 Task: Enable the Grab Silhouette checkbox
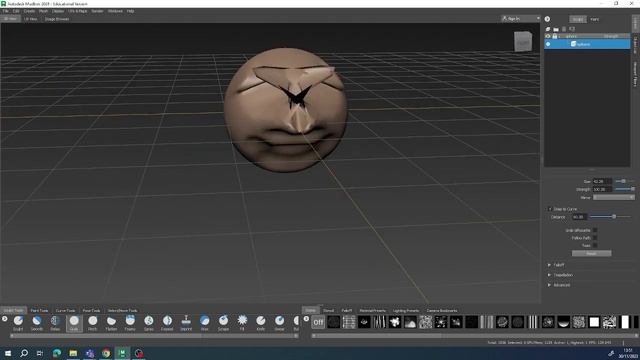[595, 230]
